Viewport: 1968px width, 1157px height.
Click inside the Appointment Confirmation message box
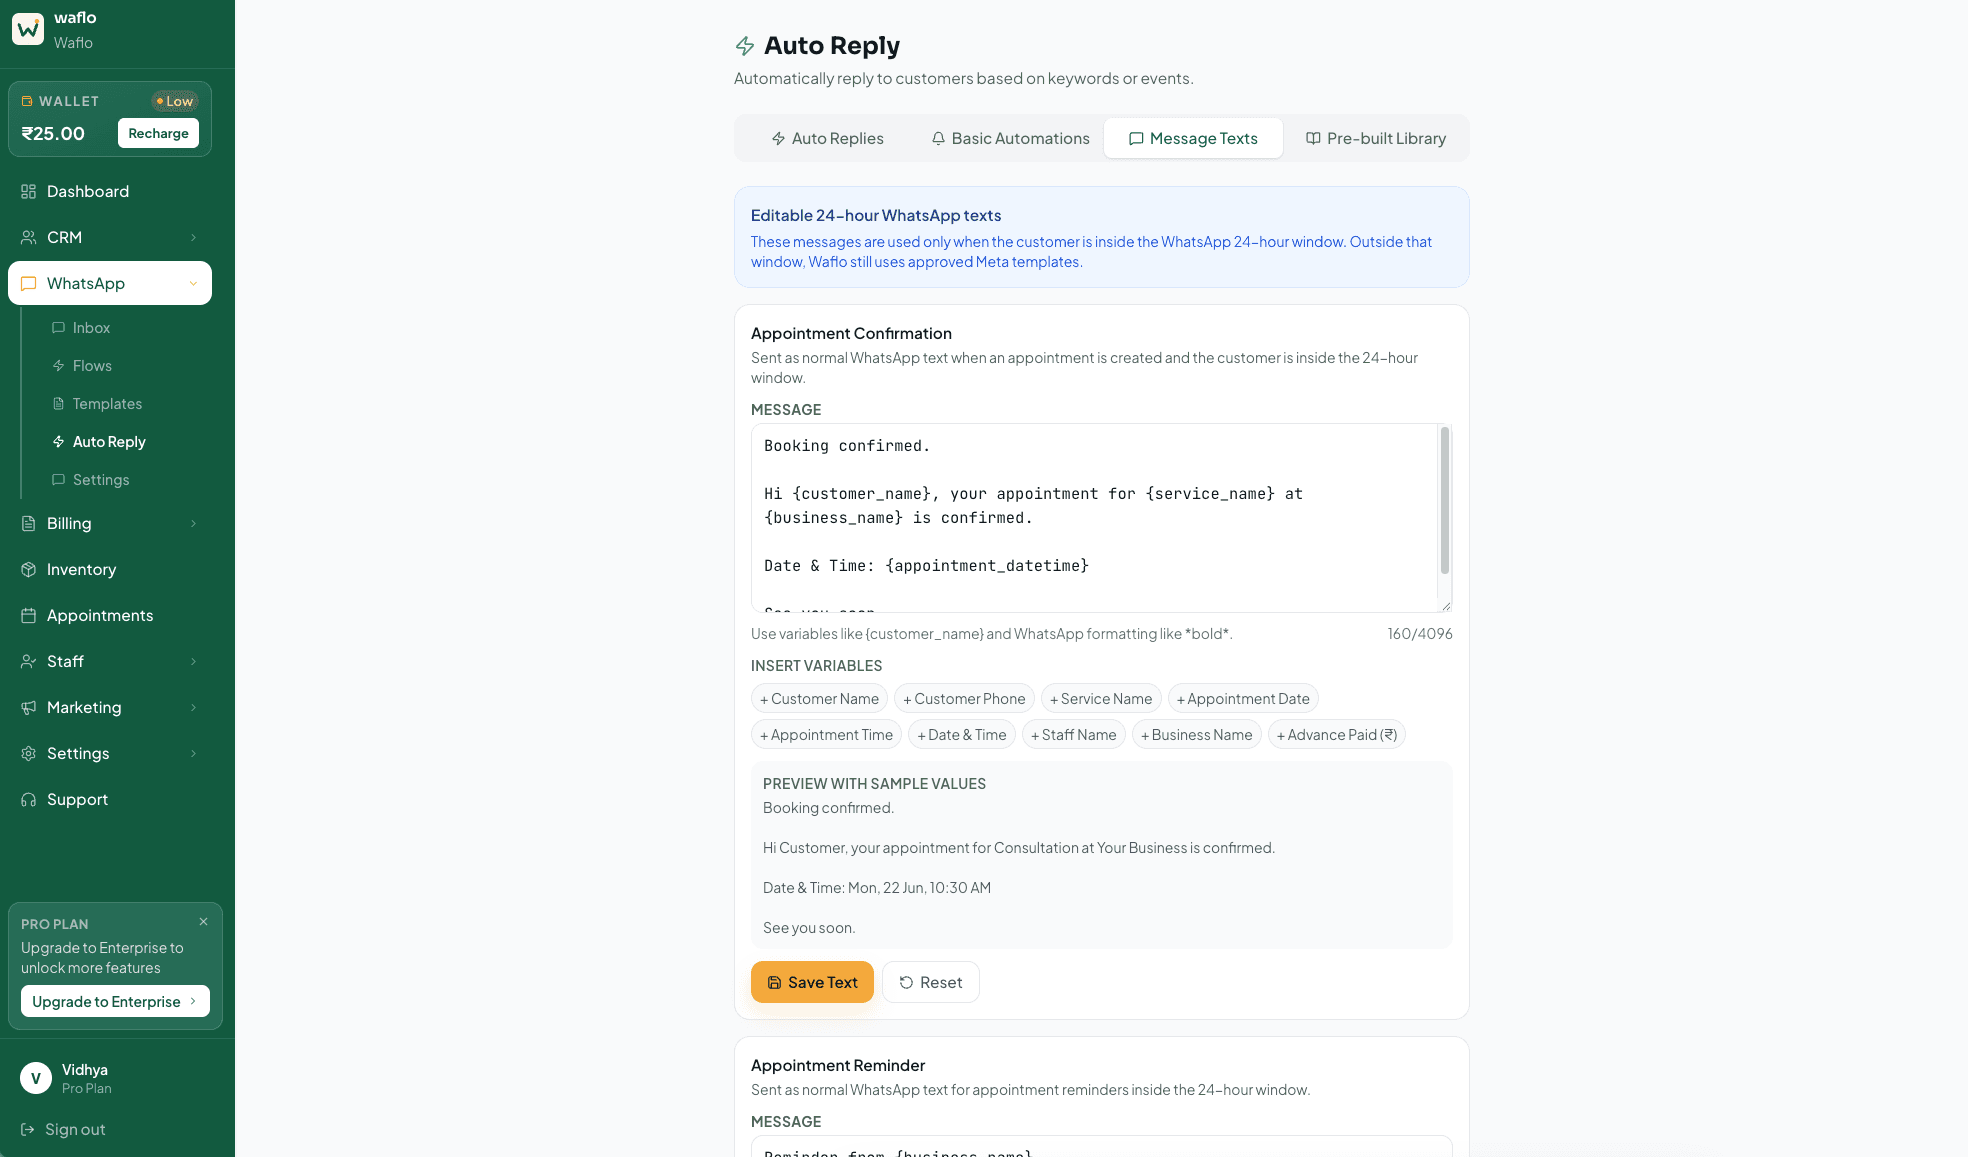click(x=1101, y=517)
